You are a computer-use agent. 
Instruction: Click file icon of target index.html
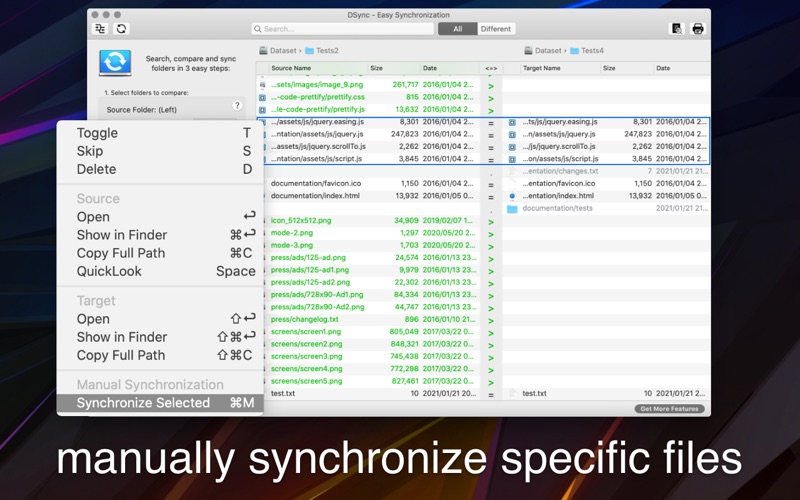(x=512, y=196)
